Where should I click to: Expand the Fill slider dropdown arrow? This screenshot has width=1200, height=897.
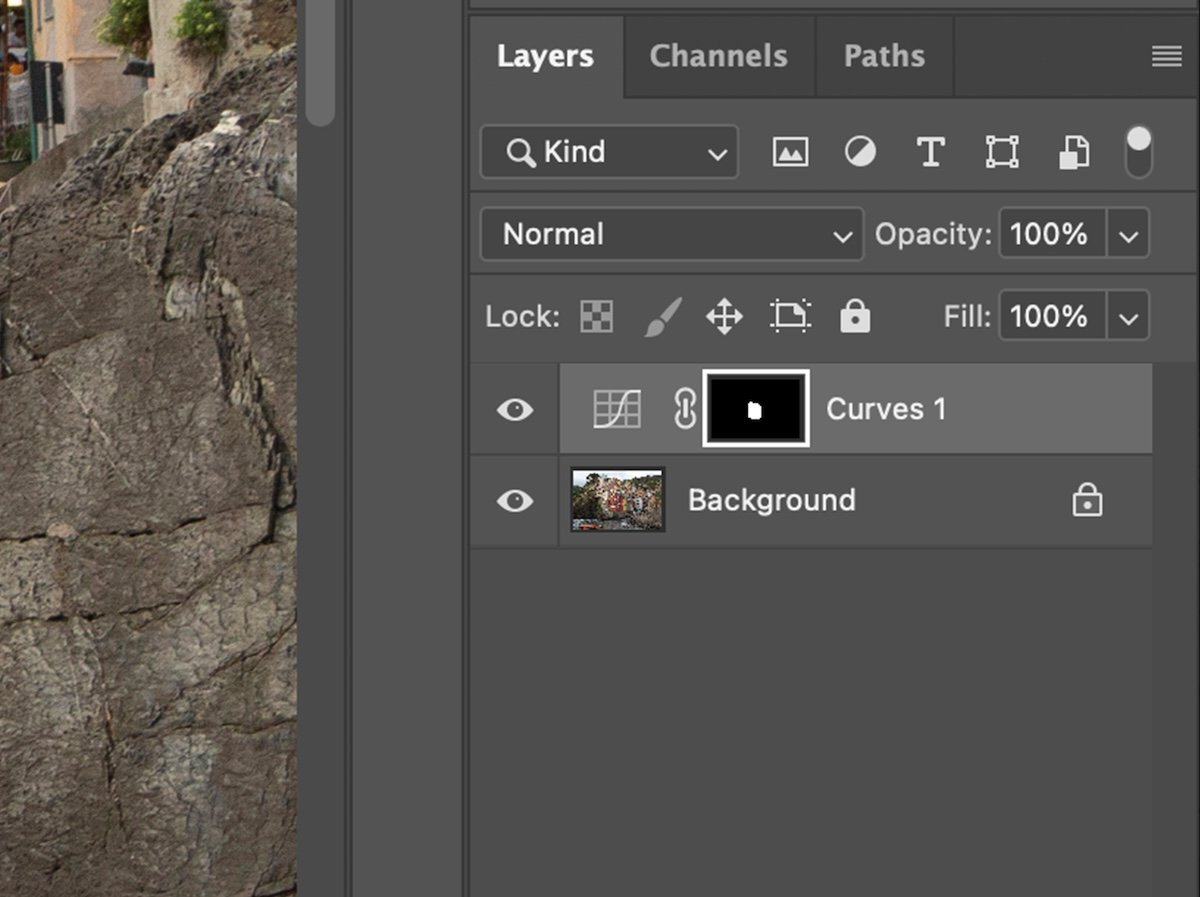[x=1128, y=318]
